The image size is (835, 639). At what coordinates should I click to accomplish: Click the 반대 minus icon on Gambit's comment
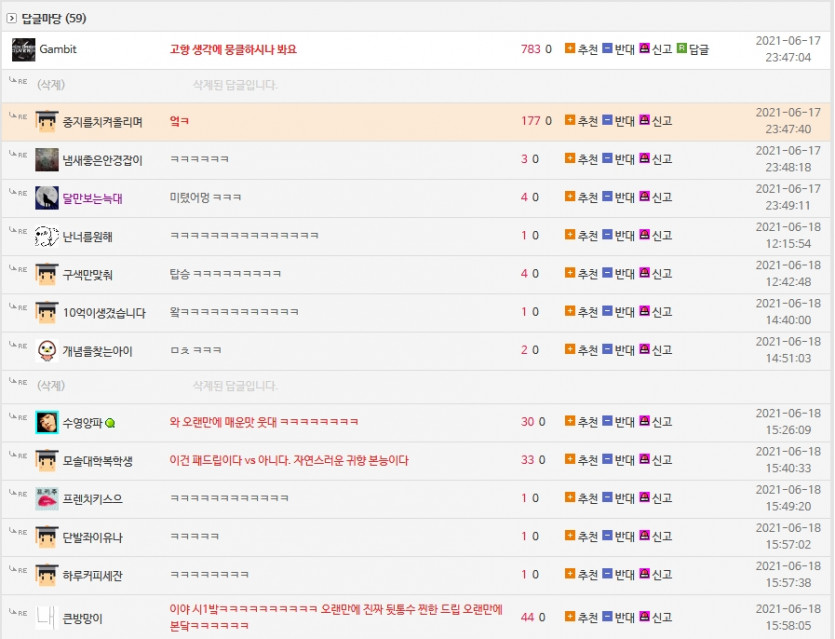[607, 48]
